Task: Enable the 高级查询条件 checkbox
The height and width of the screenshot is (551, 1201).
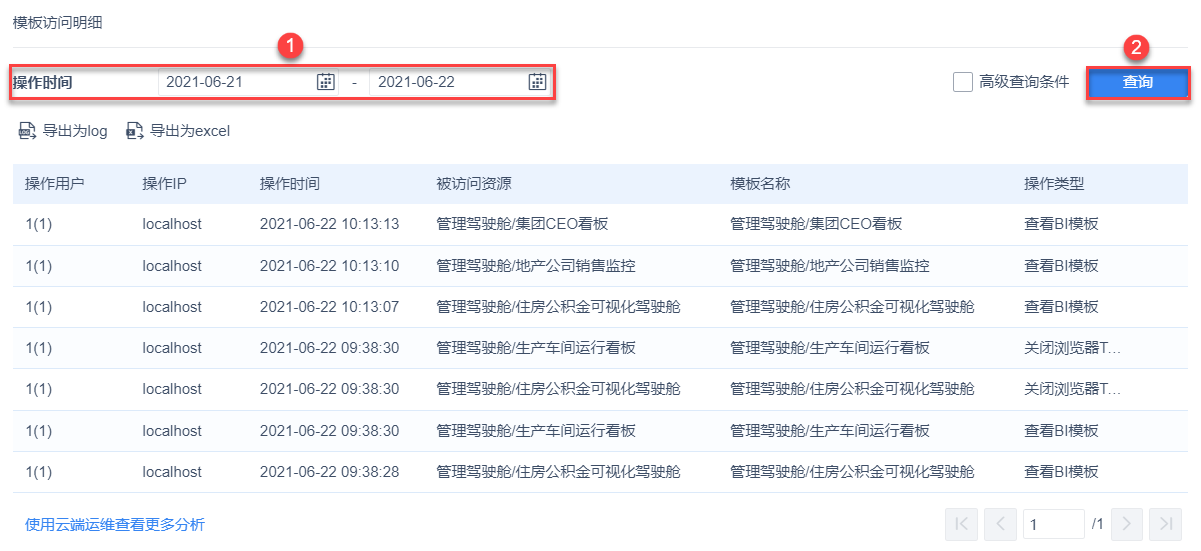Action: pos(963,82)
